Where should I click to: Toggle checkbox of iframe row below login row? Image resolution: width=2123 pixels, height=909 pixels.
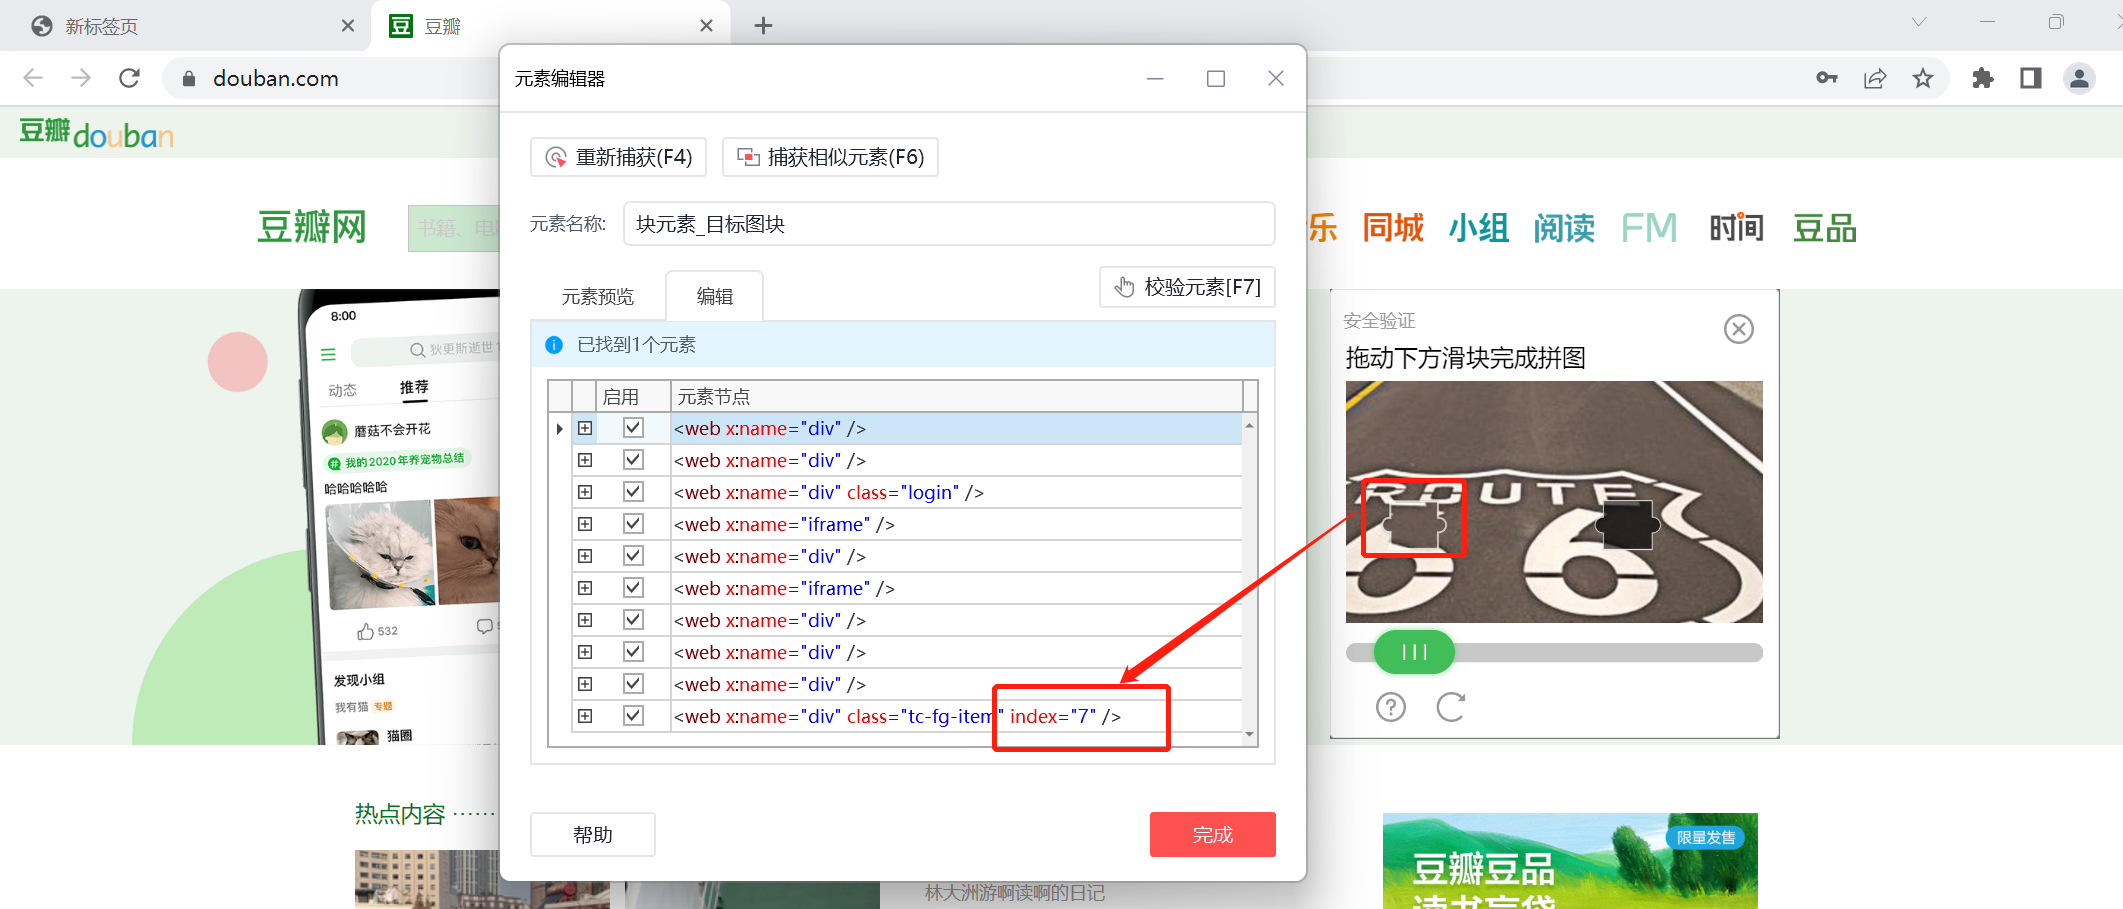[x=633, y=524]
